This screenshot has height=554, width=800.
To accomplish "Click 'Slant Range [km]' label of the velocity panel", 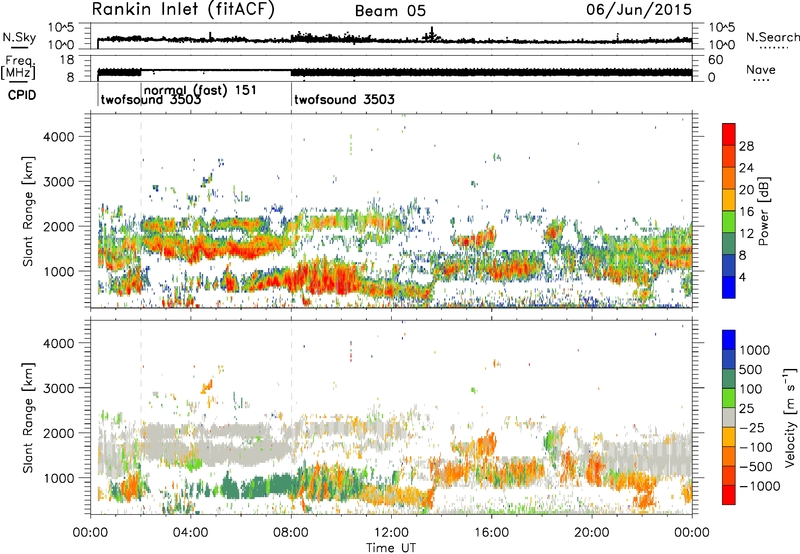I will tap(28, 418).
